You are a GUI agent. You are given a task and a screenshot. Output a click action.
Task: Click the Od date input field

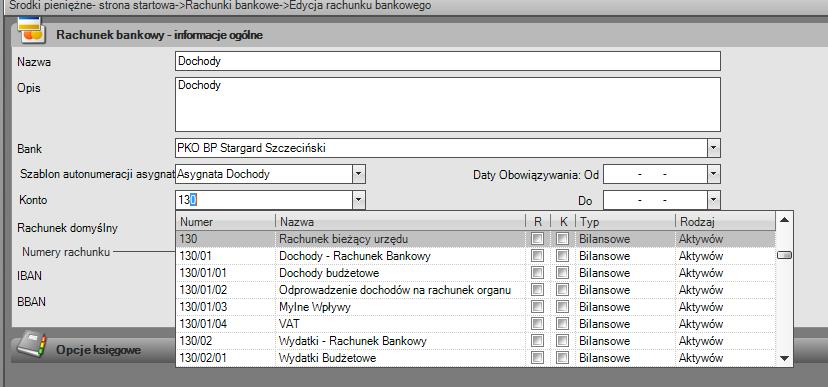(655, 174)
